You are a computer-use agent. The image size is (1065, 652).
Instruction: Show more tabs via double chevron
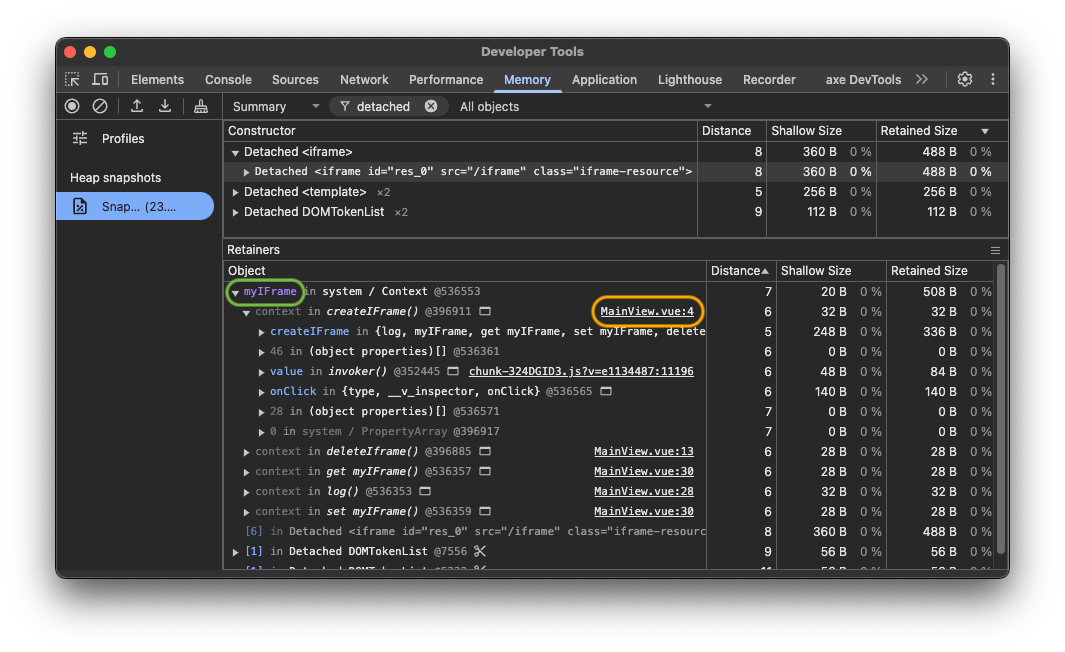point(922,79)
